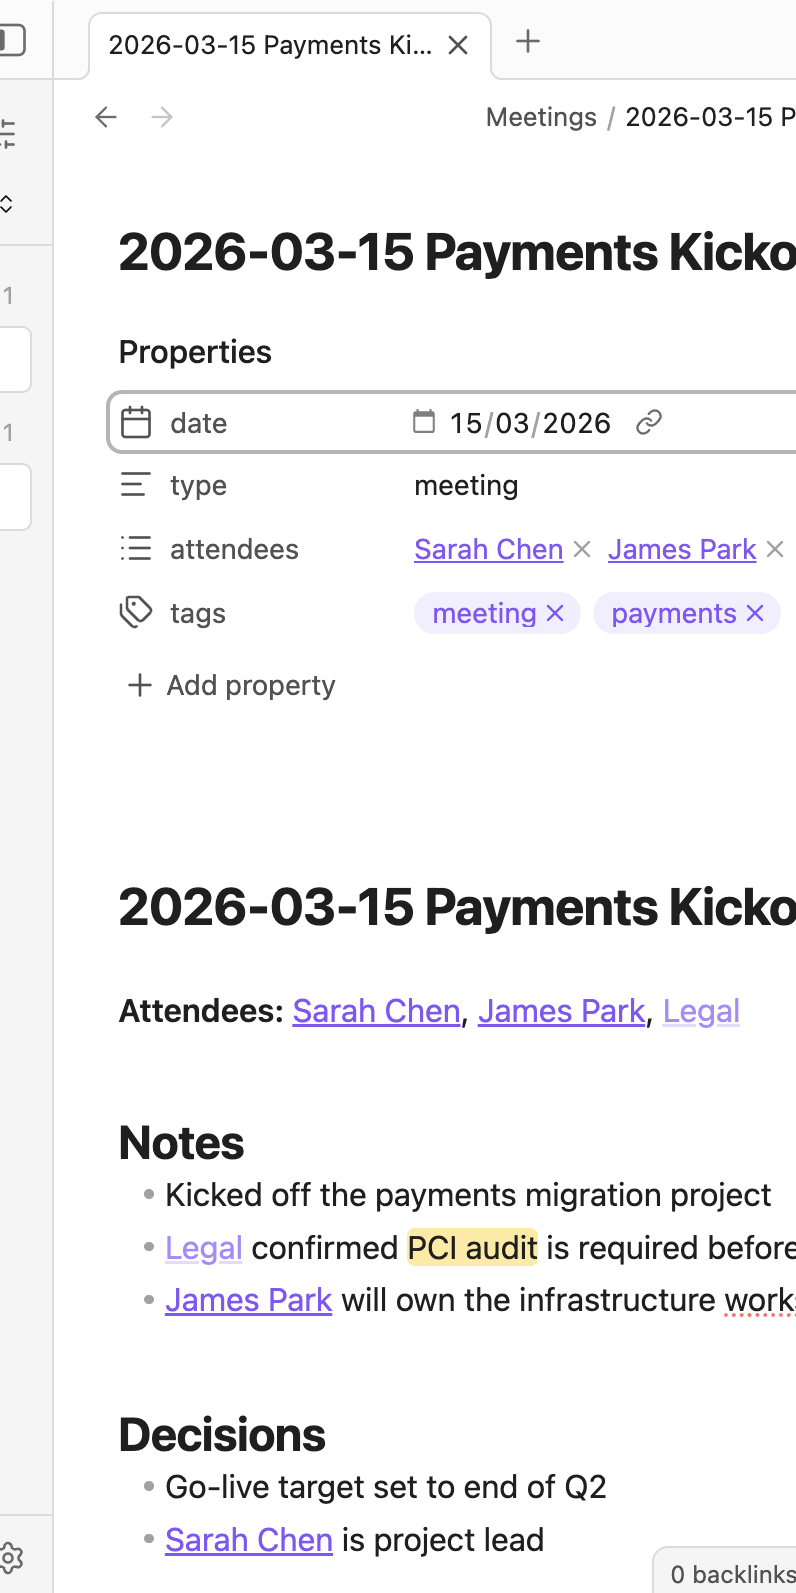Open James Park link in Notes list
This screenshot has width=796, height=1593.
coord(249,1300)
